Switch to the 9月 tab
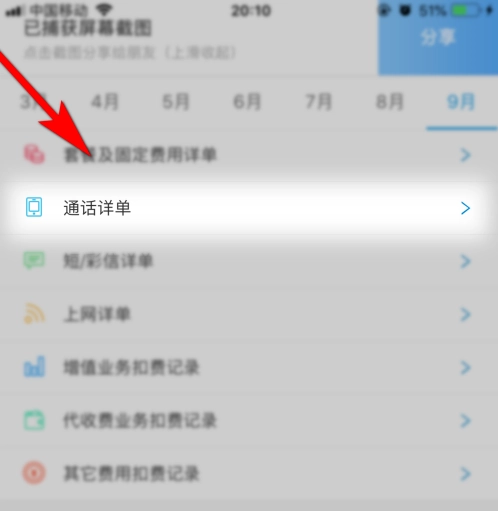This screenshot has width=498, height=511. point(461,102)
